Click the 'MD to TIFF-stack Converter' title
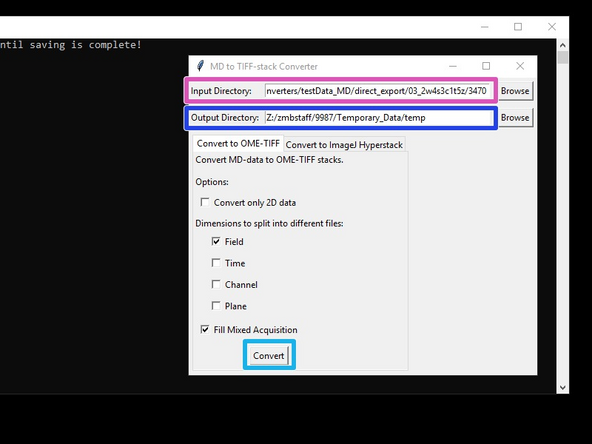The width and height of the screenshot is (592, 444). click(x=264, y=66)
